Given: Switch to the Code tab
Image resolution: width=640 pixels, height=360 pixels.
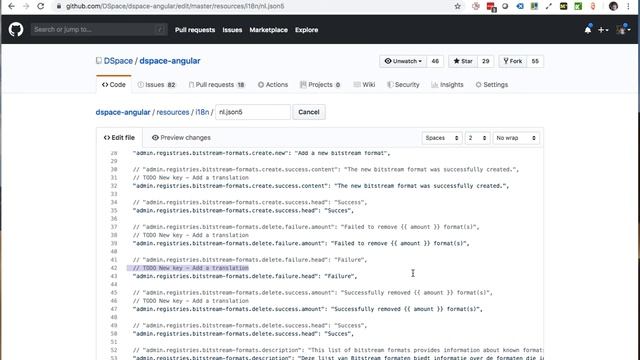Looking at the screenshot, I should (114, 84).
